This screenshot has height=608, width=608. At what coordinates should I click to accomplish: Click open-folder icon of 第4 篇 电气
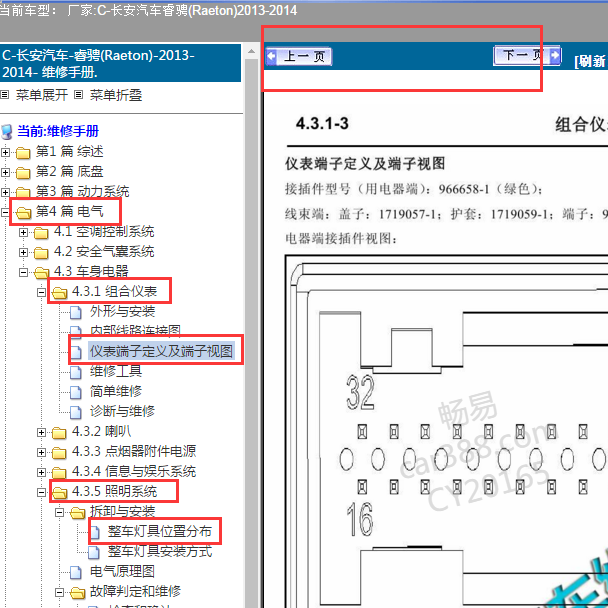[x=23, y=212]
